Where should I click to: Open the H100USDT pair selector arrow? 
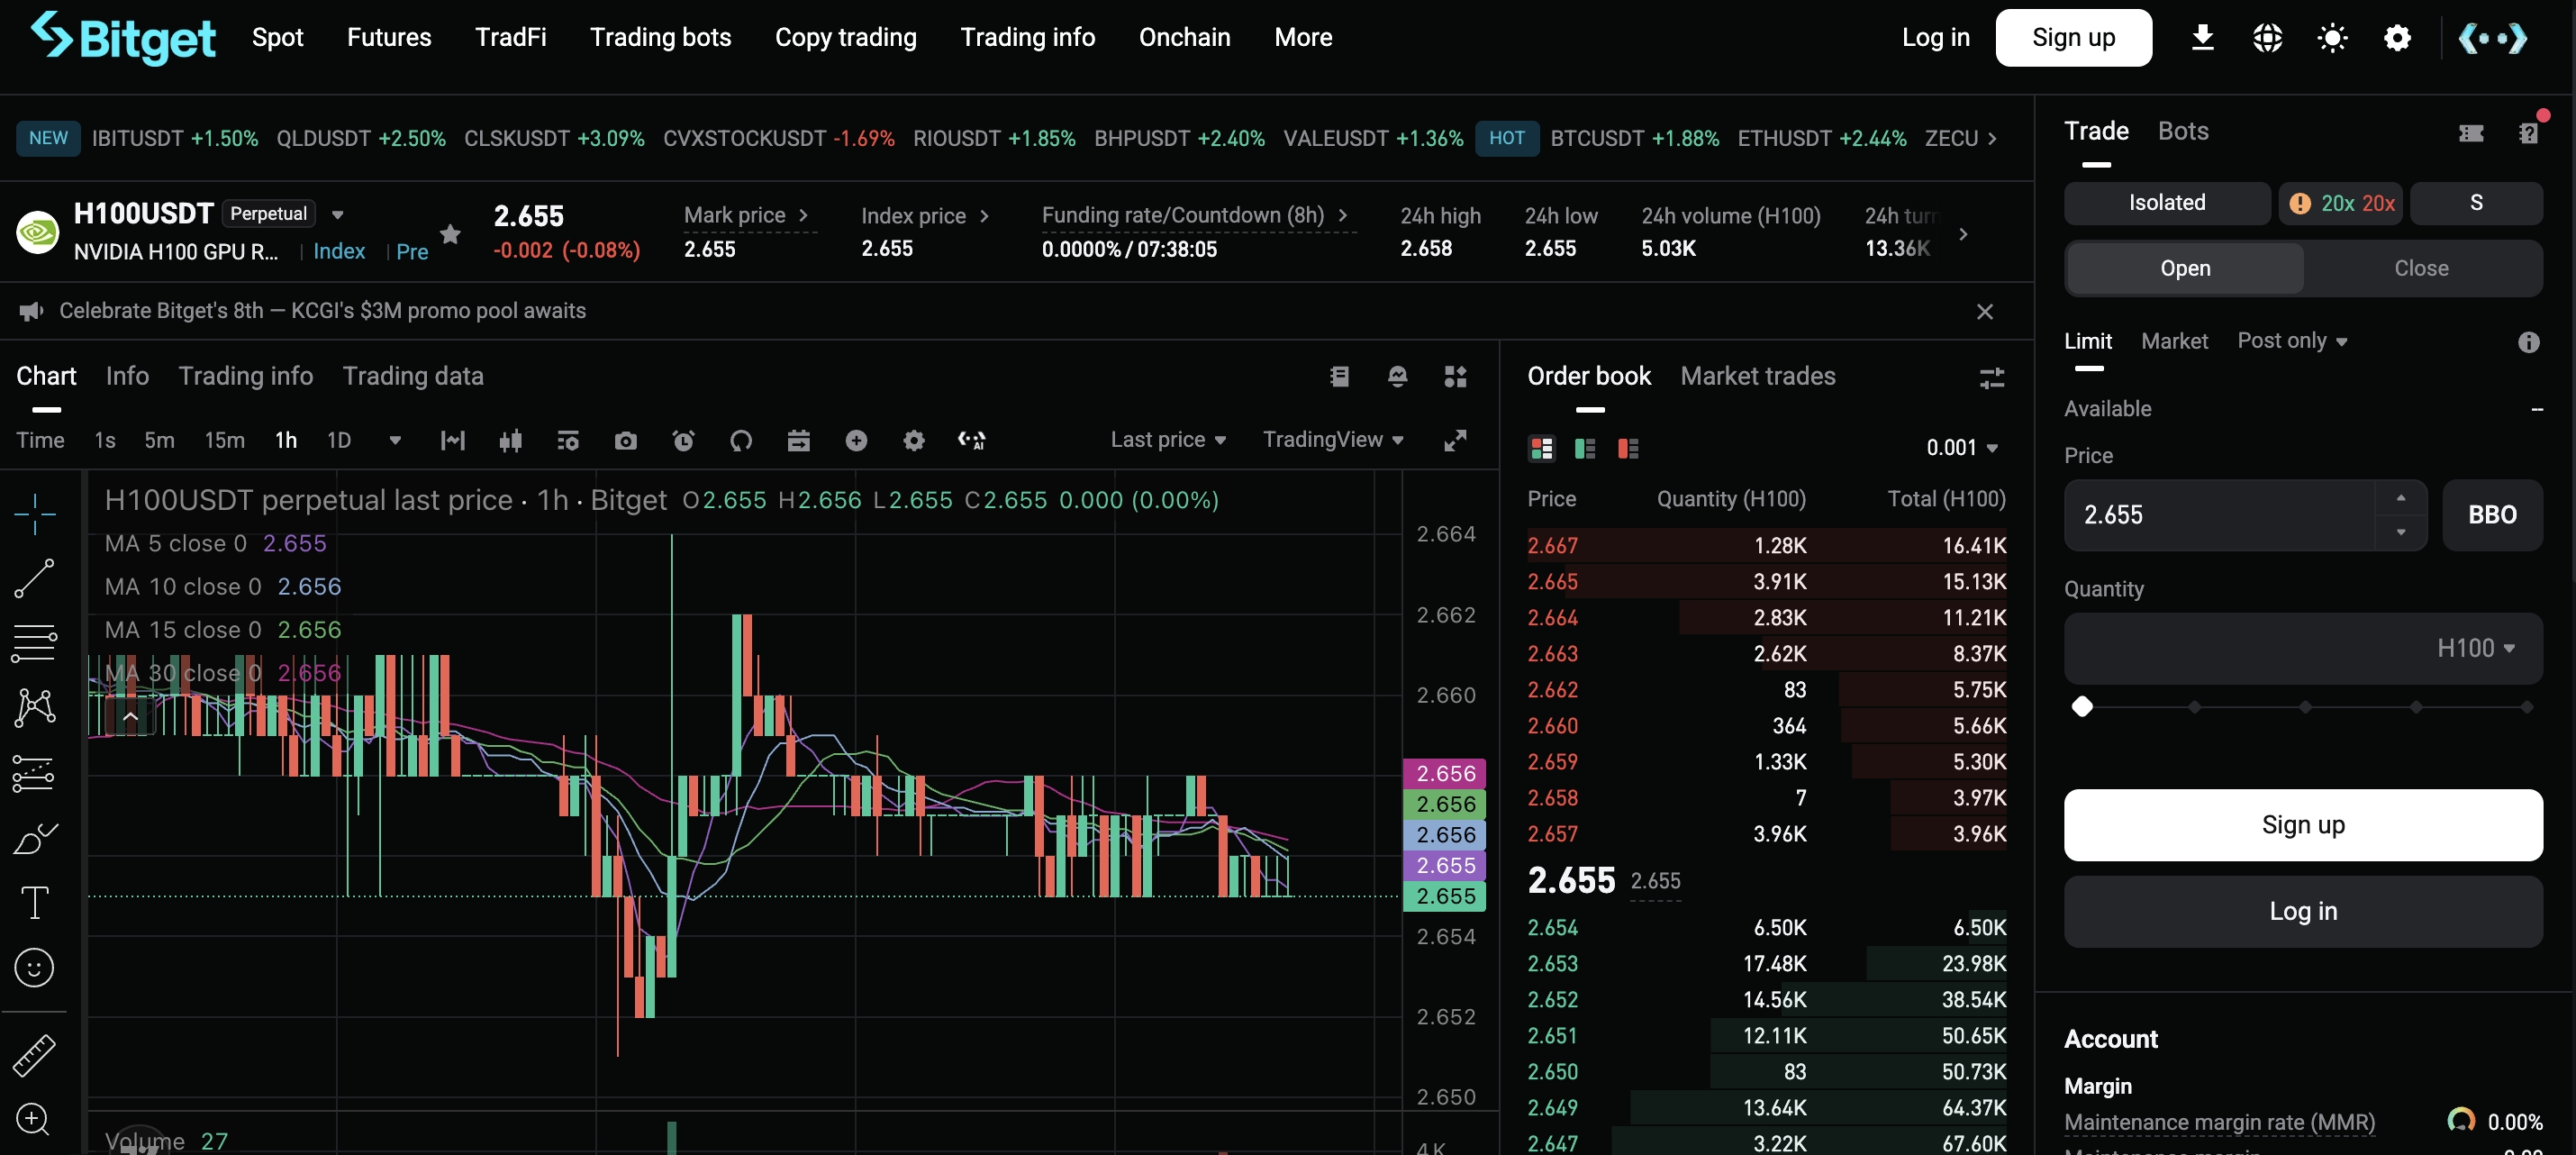coord(338,214)
